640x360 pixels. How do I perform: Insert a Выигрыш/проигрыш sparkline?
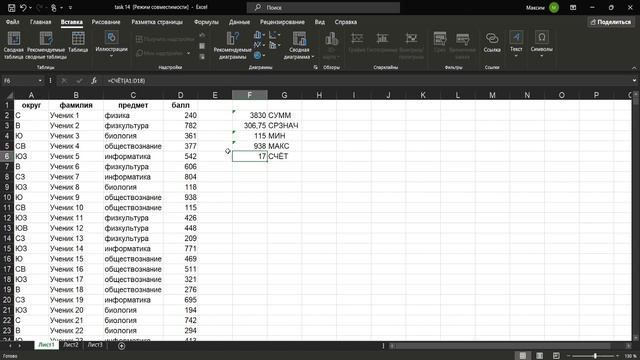411,46
